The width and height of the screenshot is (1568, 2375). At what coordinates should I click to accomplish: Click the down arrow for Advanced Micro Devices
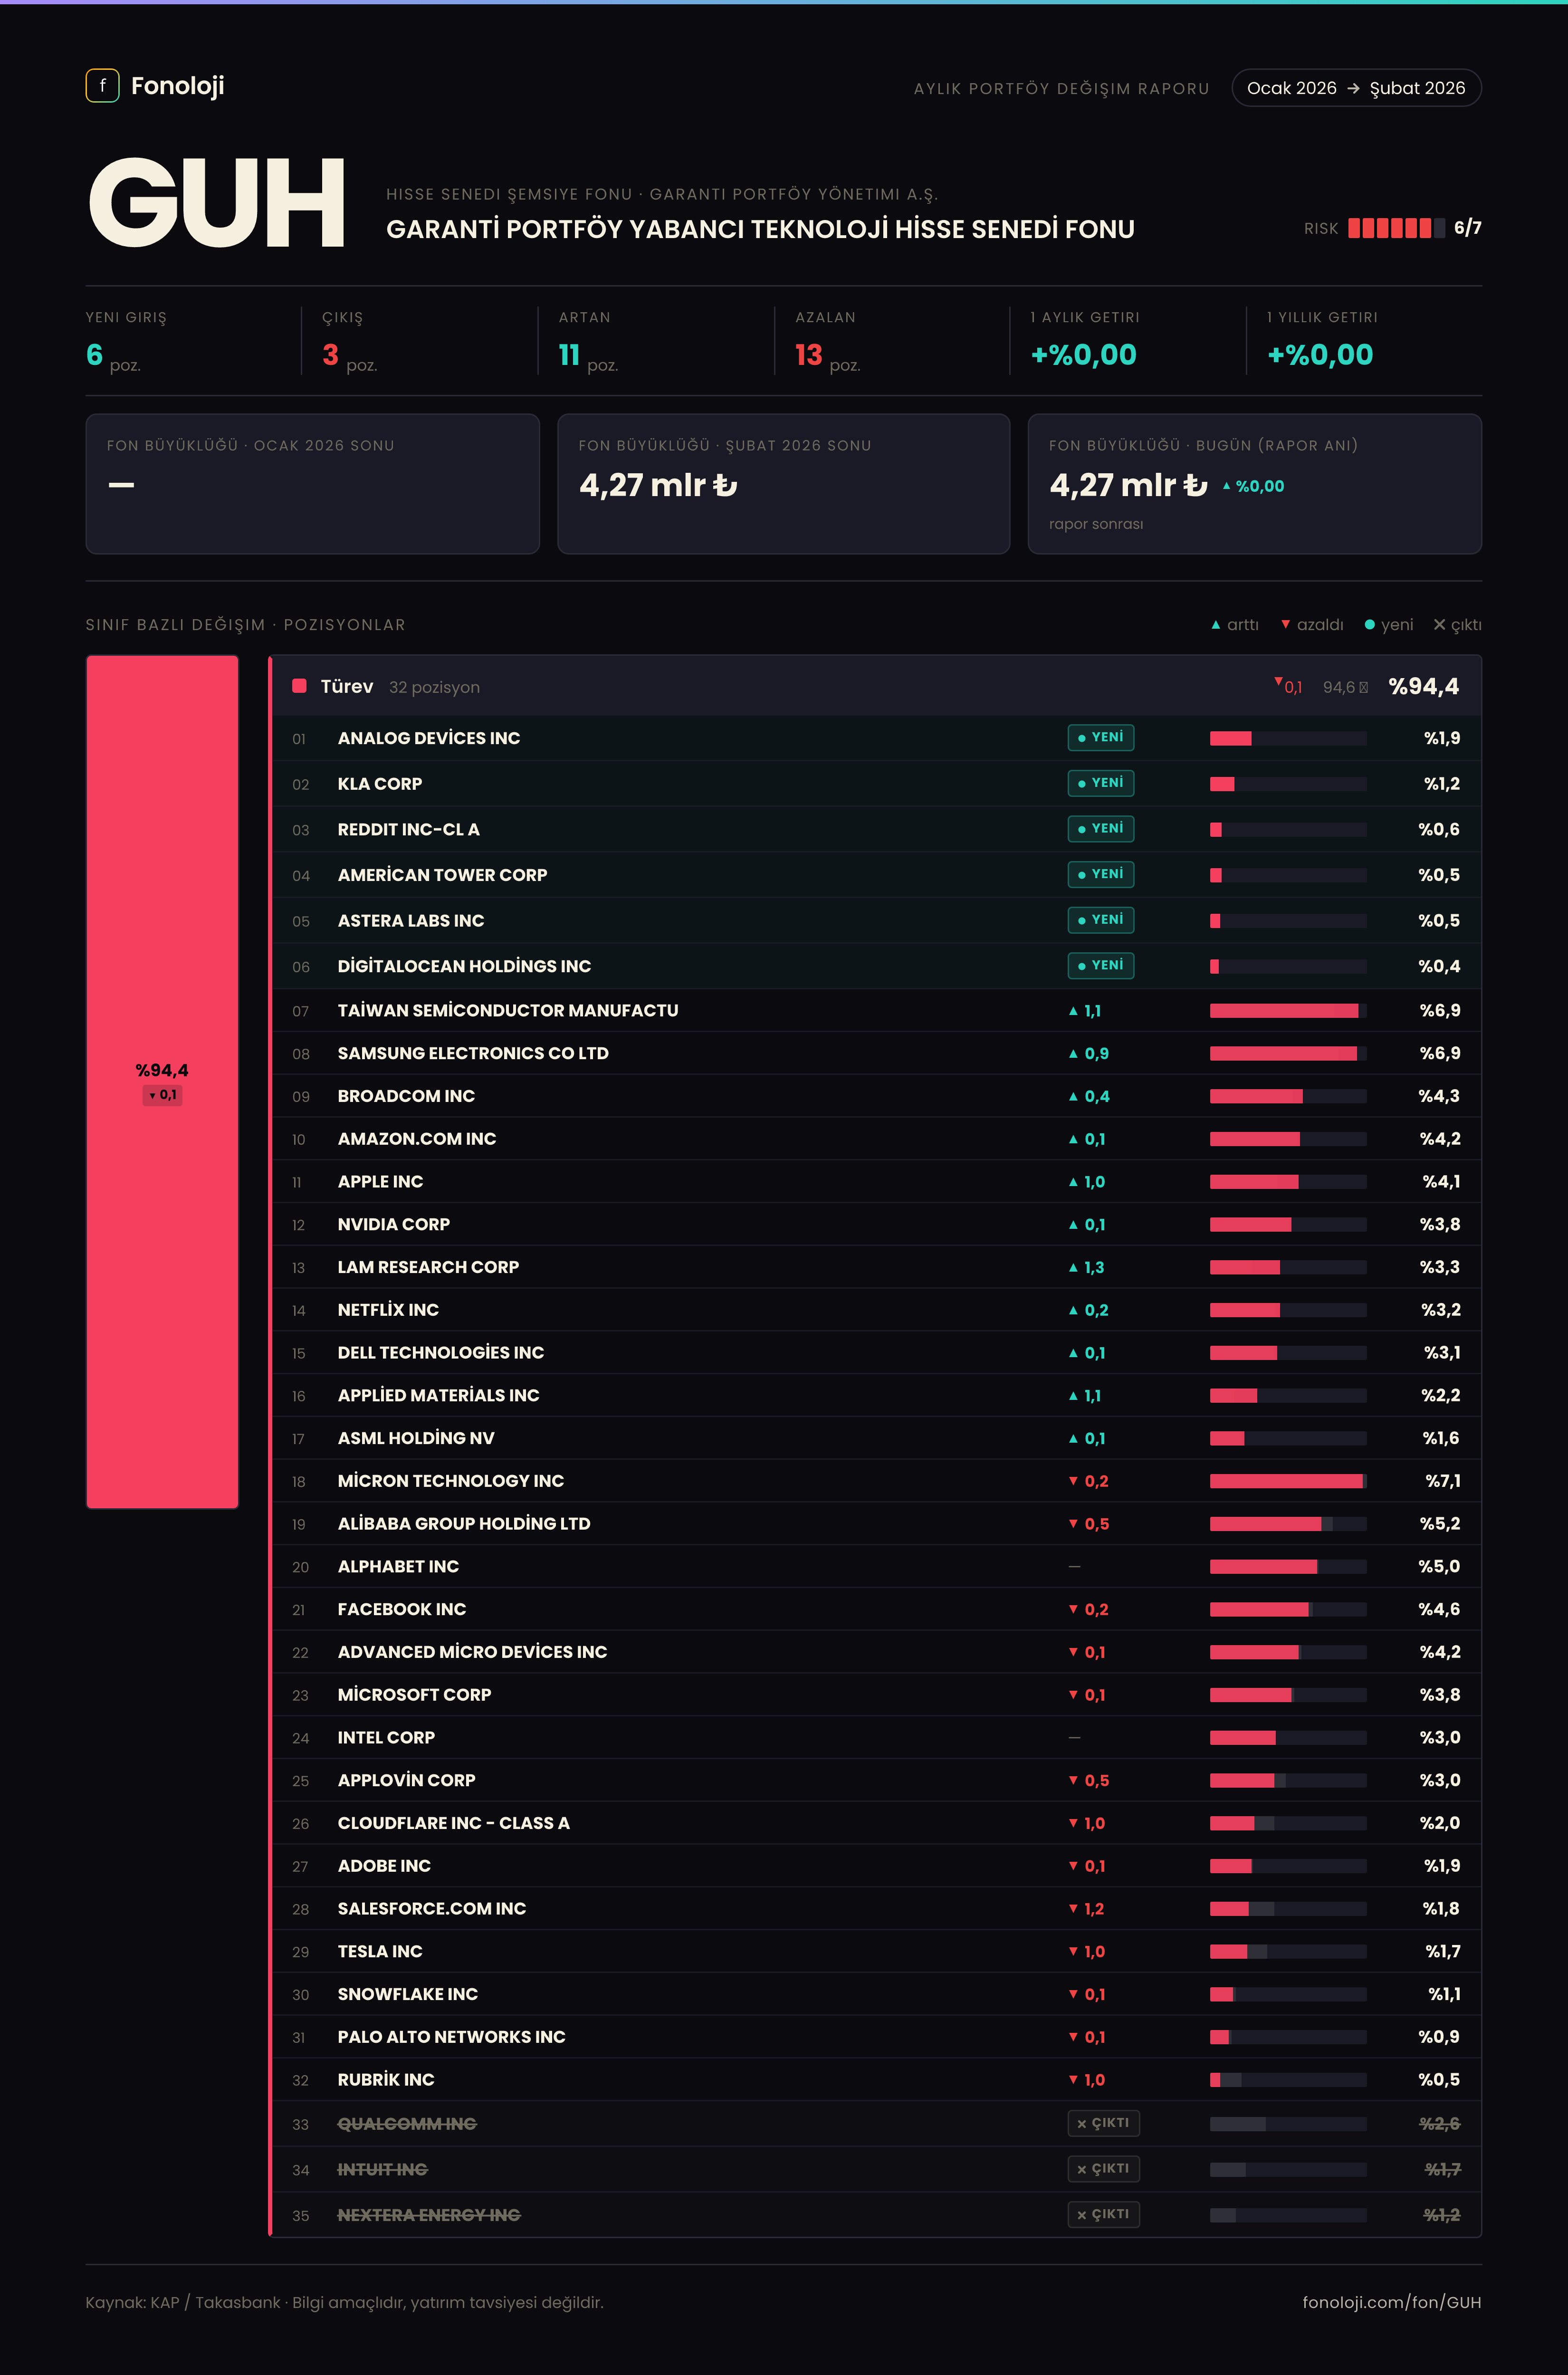click(x=1073, y=1652)
